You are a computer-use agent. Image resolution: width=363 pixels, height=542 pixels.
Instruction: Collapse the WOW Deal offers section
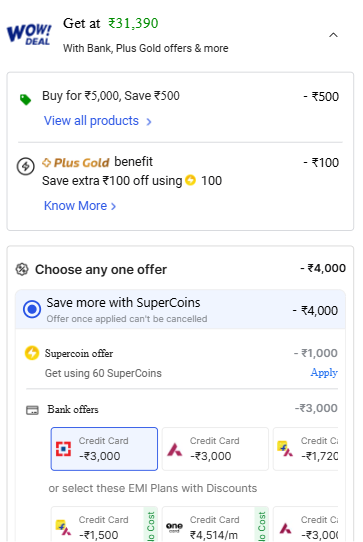pos(333,35)
